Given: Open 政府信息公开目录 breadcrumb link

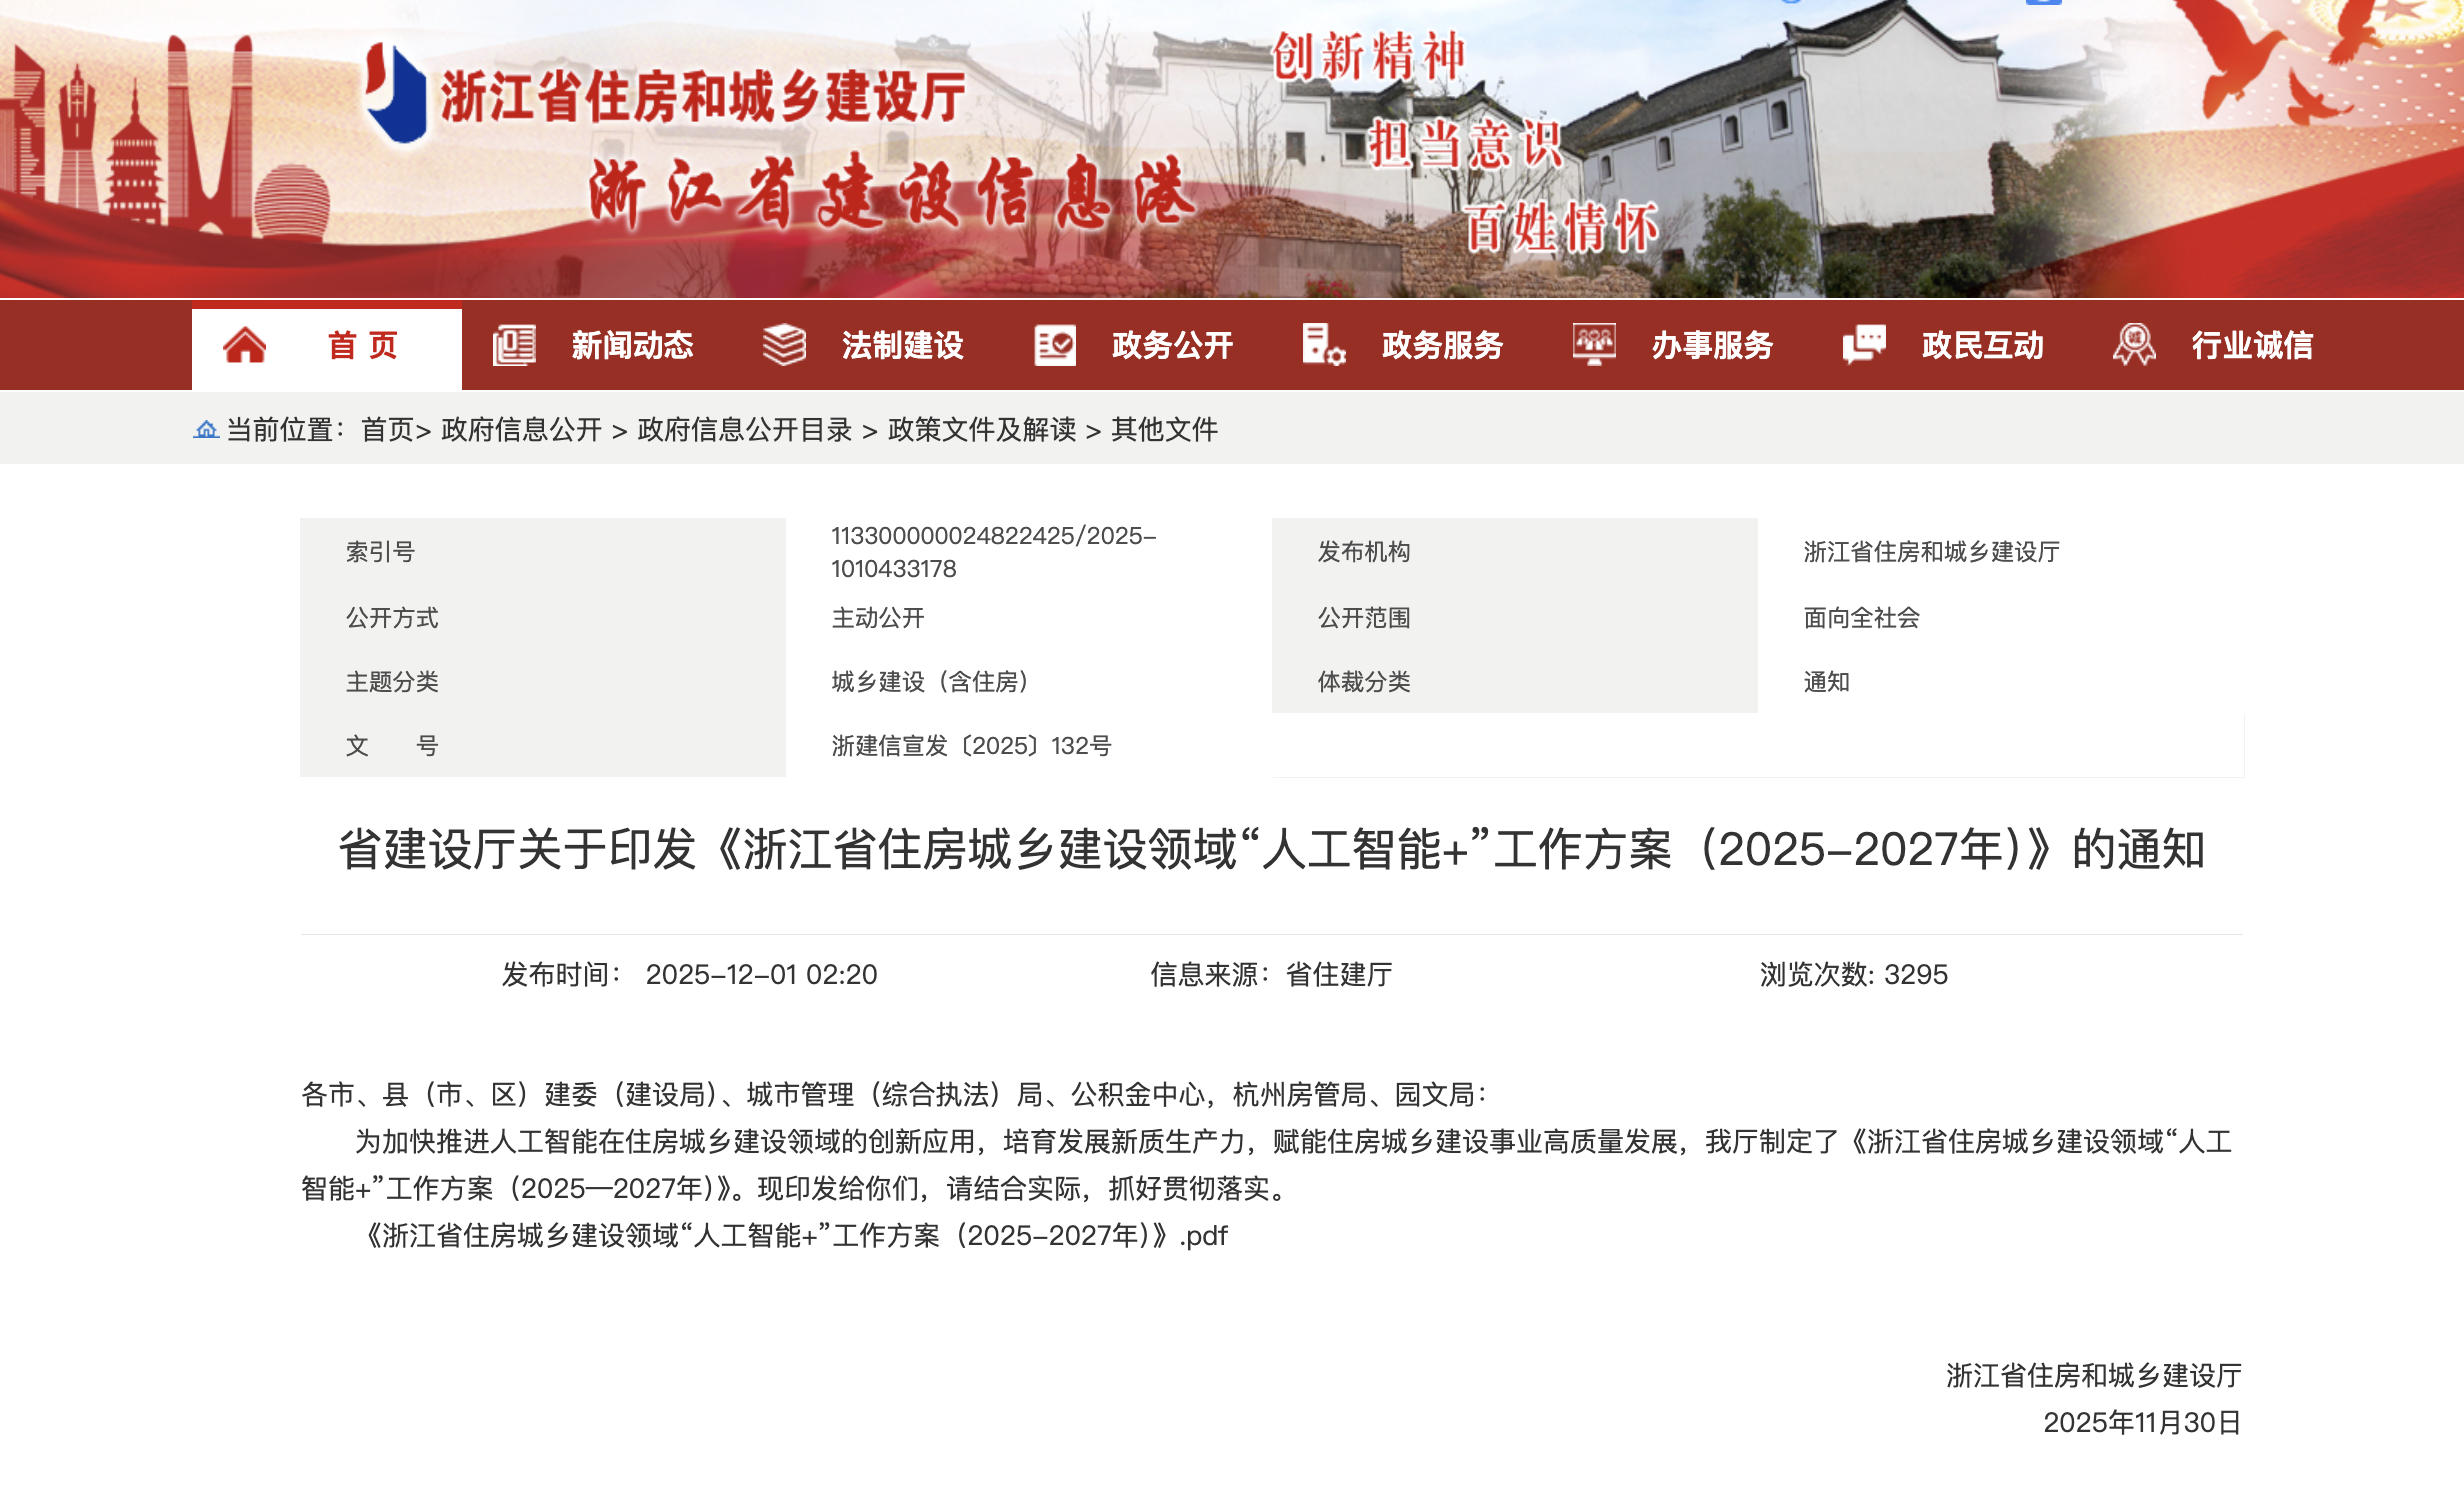Looking at the screenshot, I should (x=744, y=430).
